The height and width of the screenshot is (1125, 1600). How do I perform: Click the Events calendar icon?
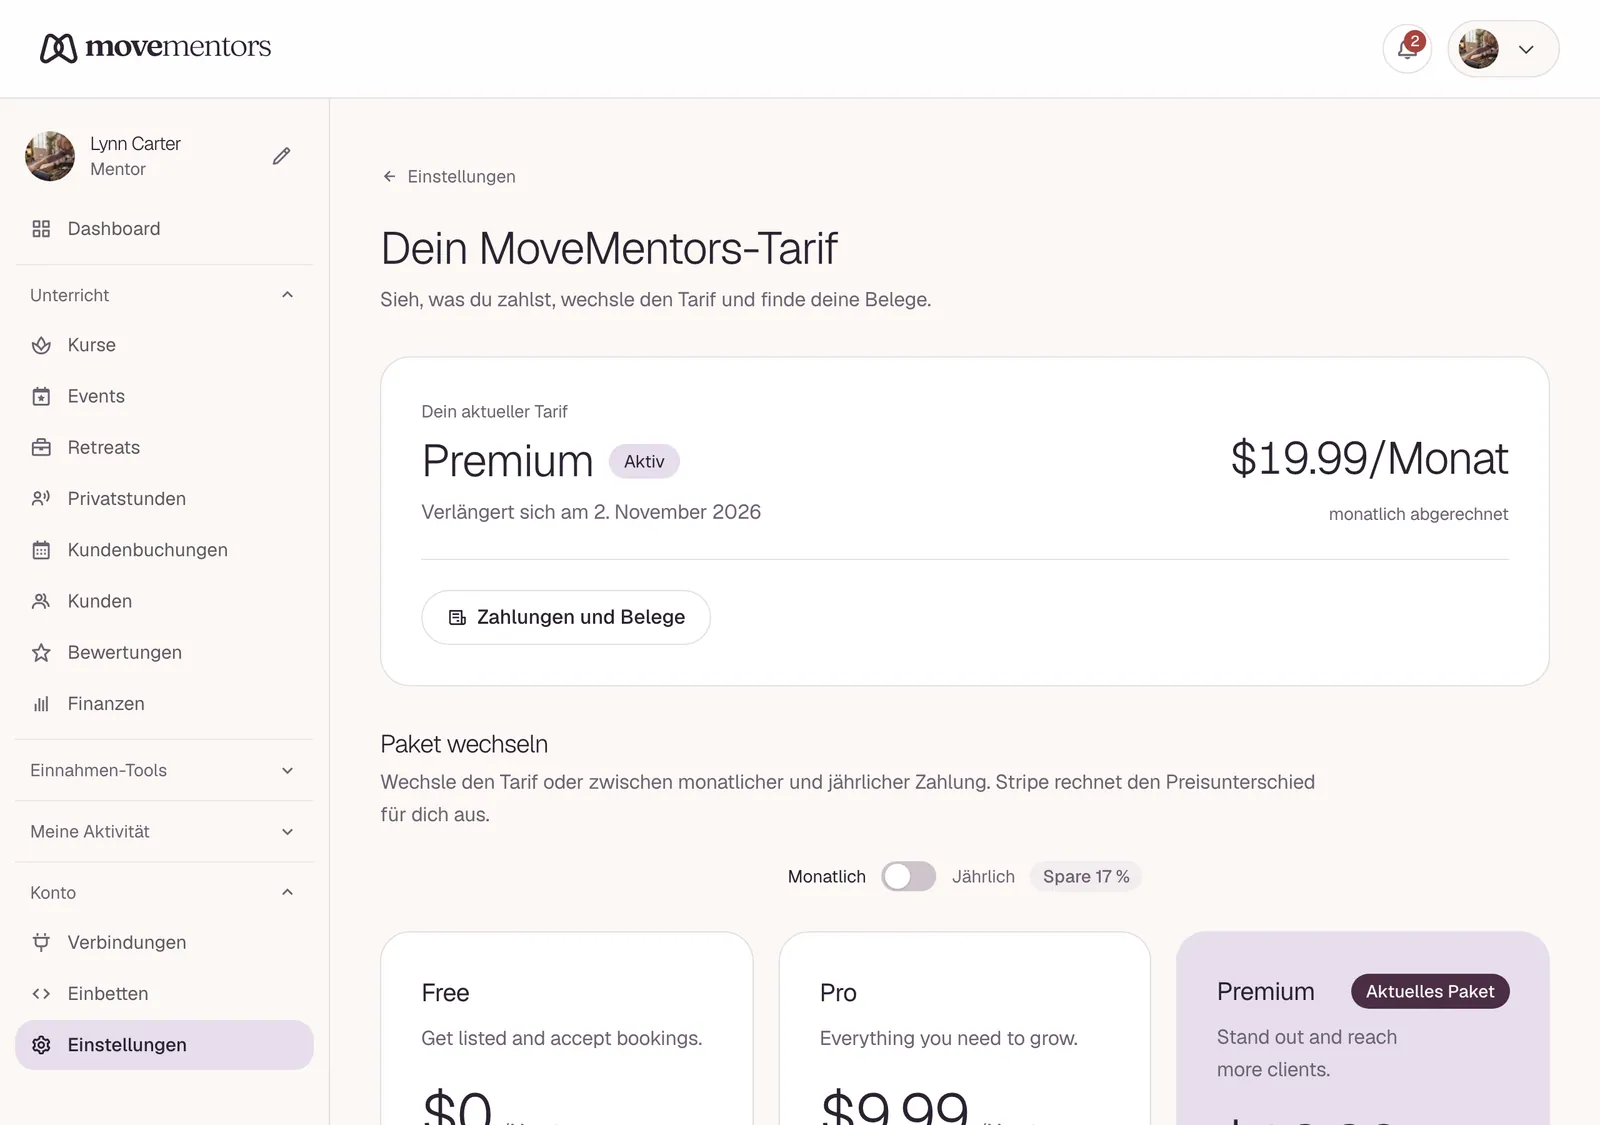point(41,396)
